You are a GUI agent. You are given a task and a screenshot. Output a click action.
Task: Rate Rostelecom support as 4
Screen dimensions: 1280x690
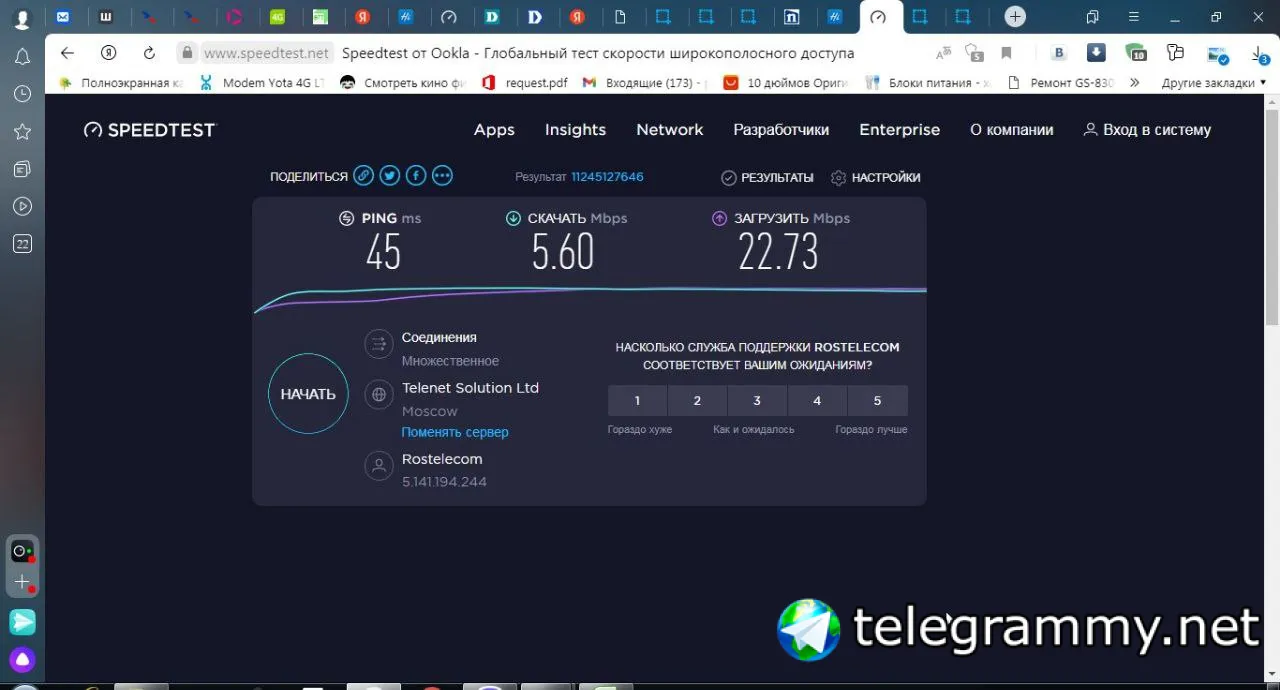click(817, 401)
